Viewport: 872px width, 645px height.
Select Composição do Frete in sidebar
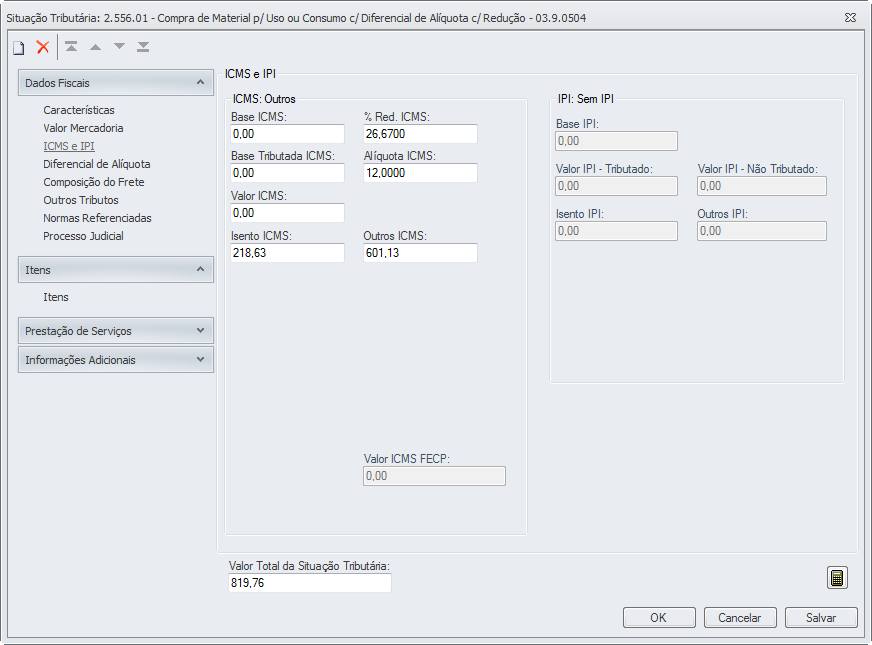pyautogui.click(x=94, y=182)
